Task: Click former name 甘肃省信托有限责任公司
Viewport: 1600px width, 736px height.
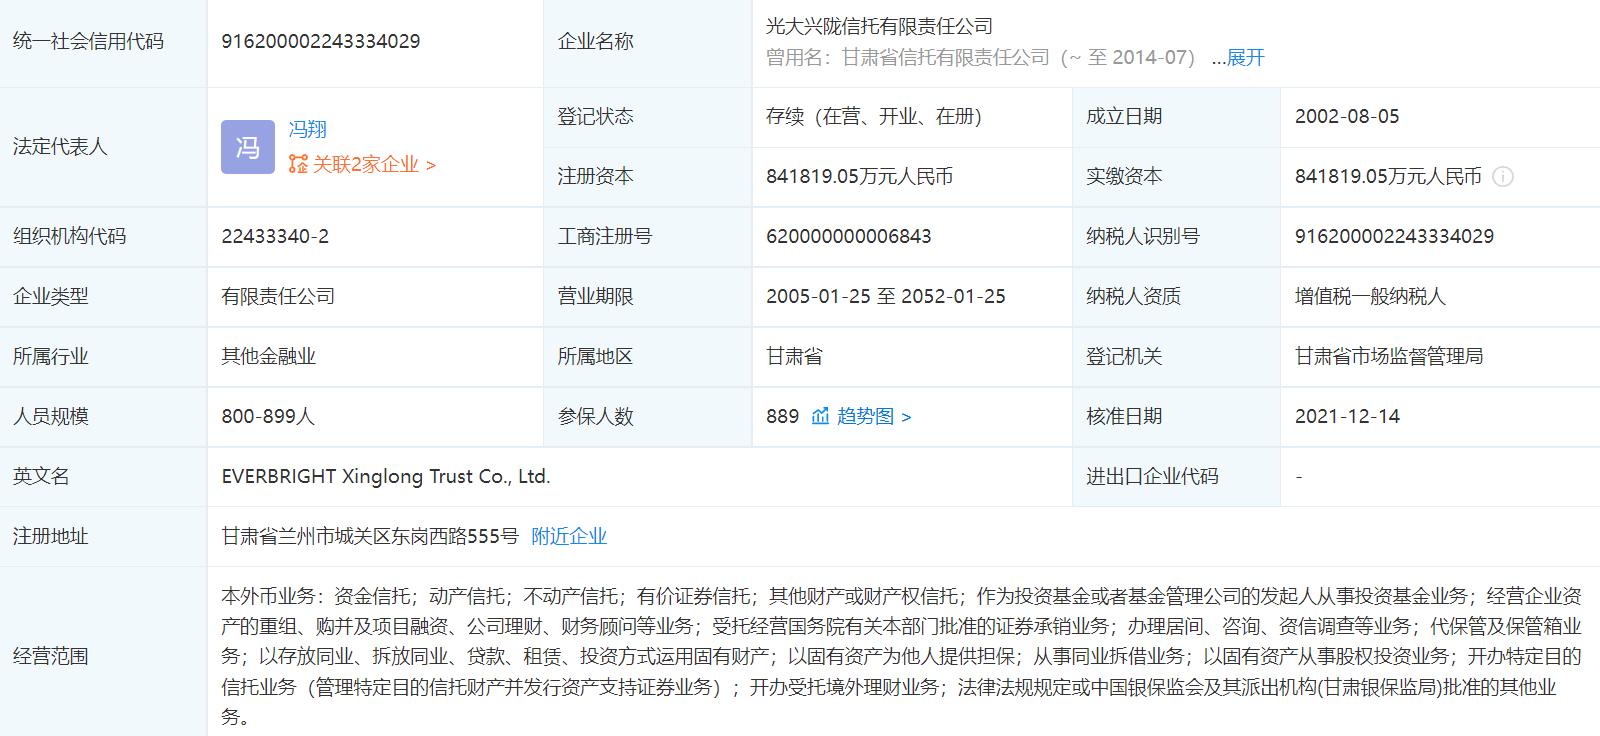Action: [x=945, y=58]
